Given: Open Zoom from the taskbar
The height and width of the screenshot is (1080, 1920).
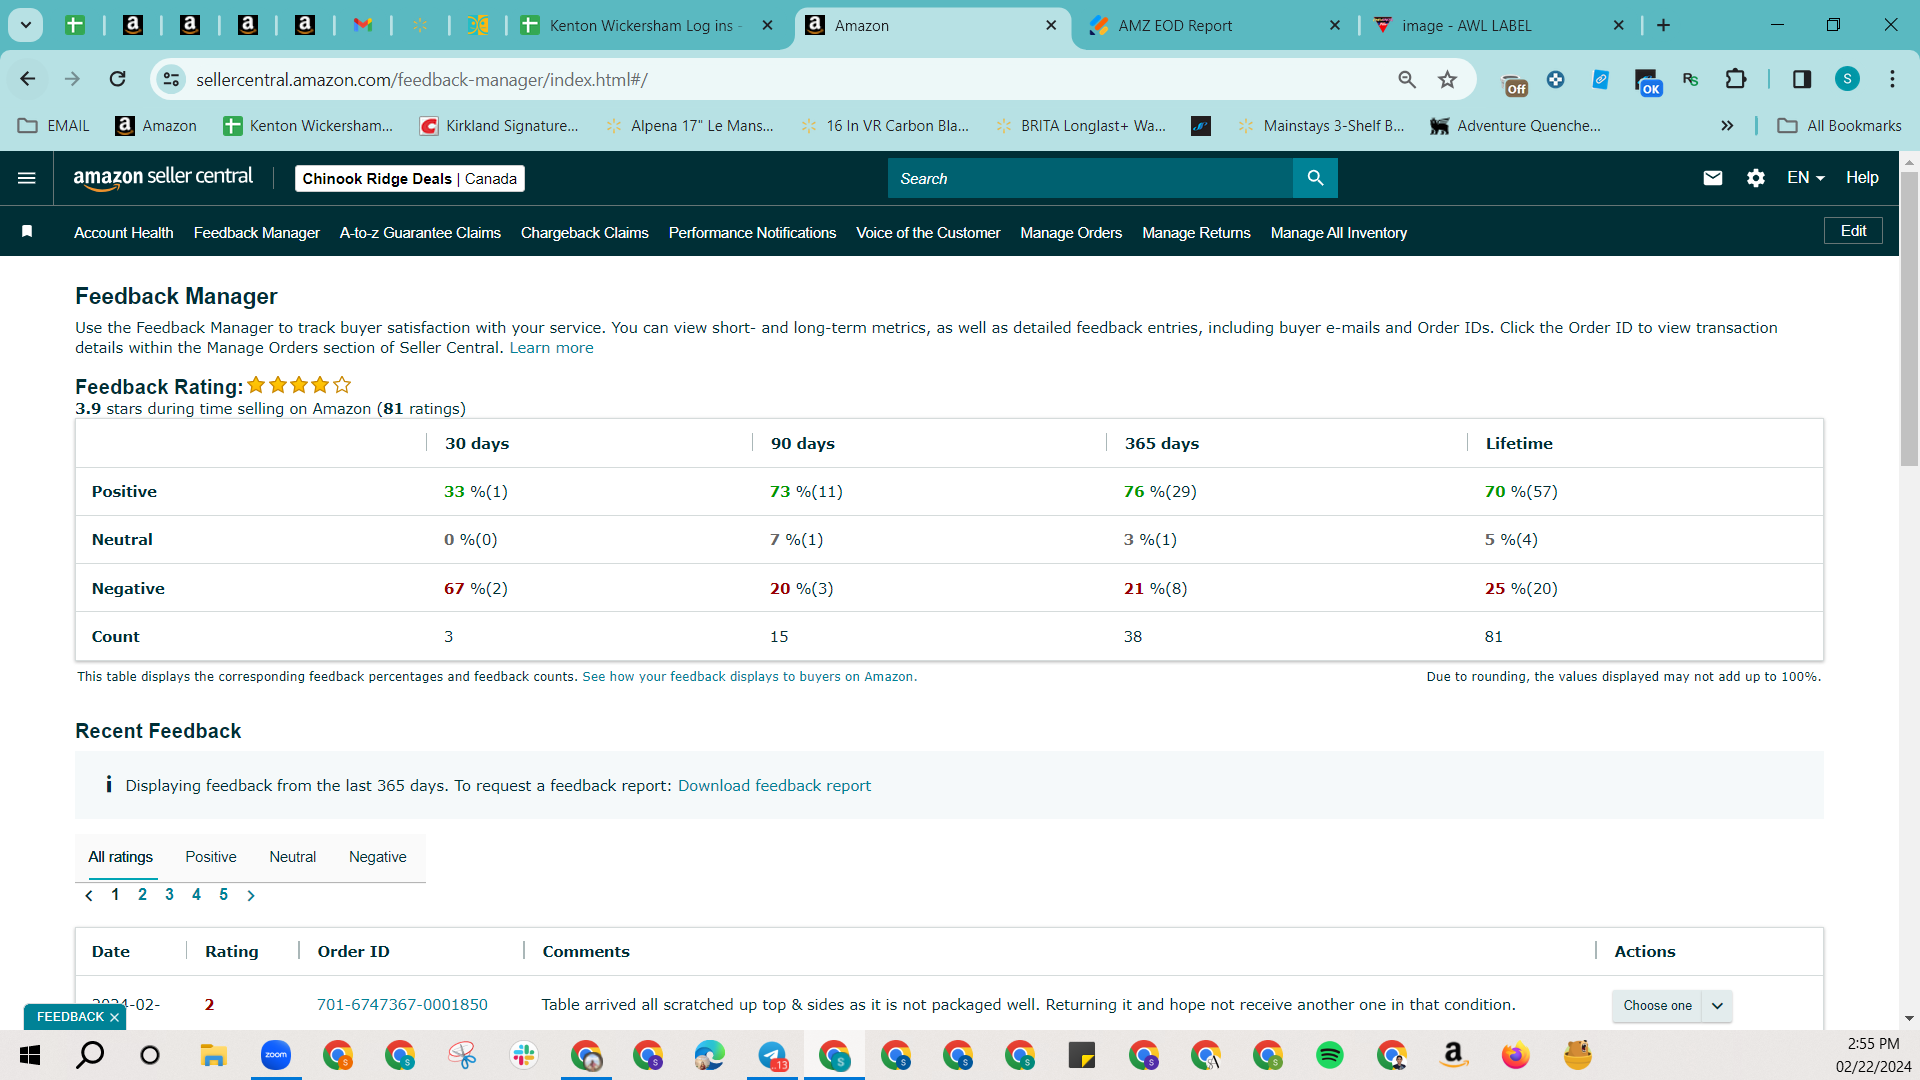Looking at the screenshot, I should 276,1055.
